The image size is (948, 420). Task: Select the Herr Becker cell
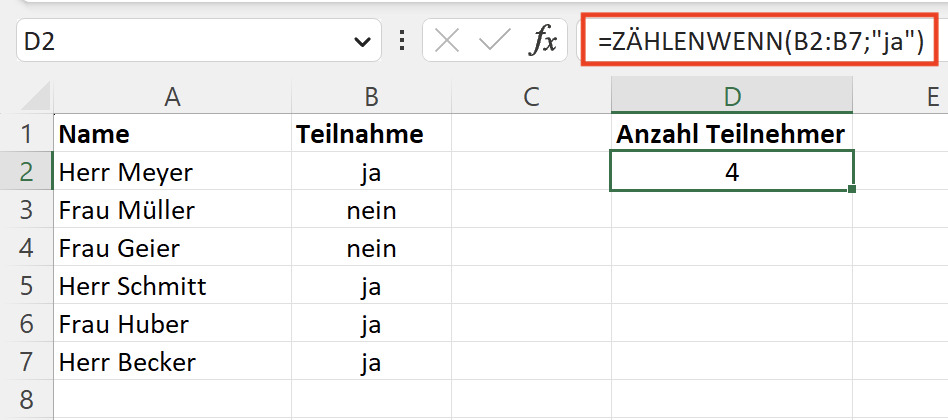[x=172, y=362]
